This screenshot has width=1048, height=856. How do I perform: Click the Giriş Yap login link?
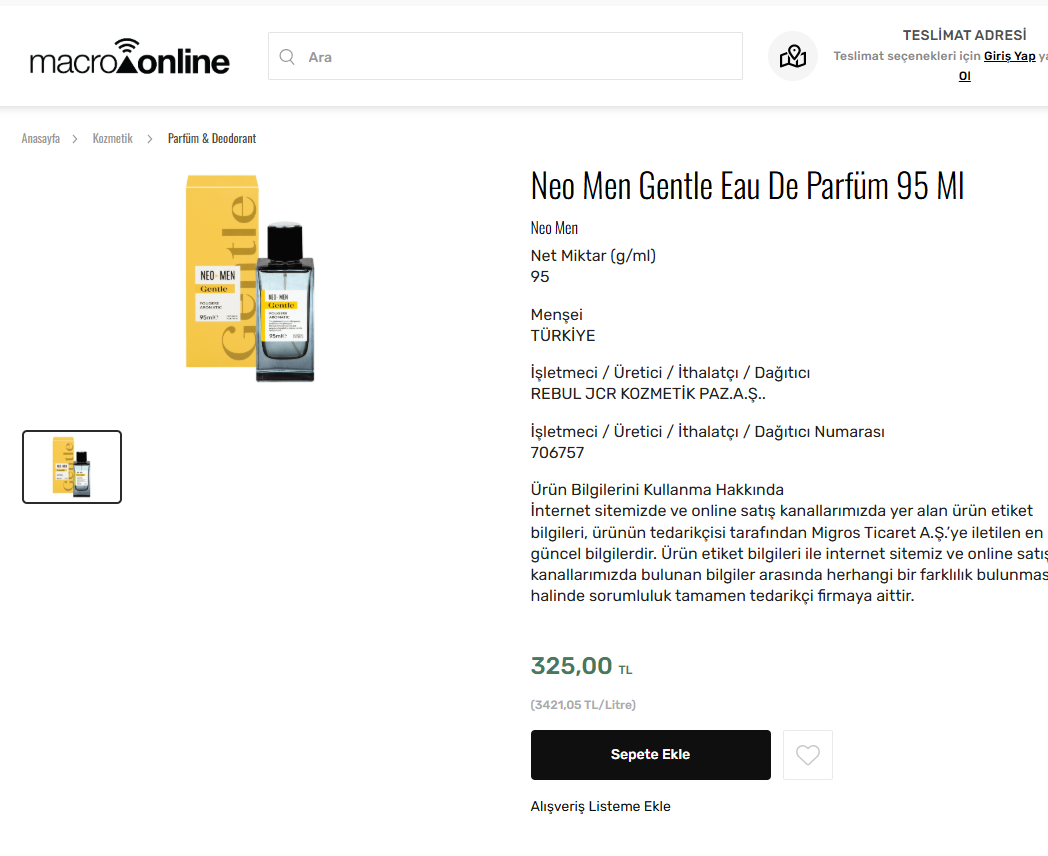(x=1009, y=56)
